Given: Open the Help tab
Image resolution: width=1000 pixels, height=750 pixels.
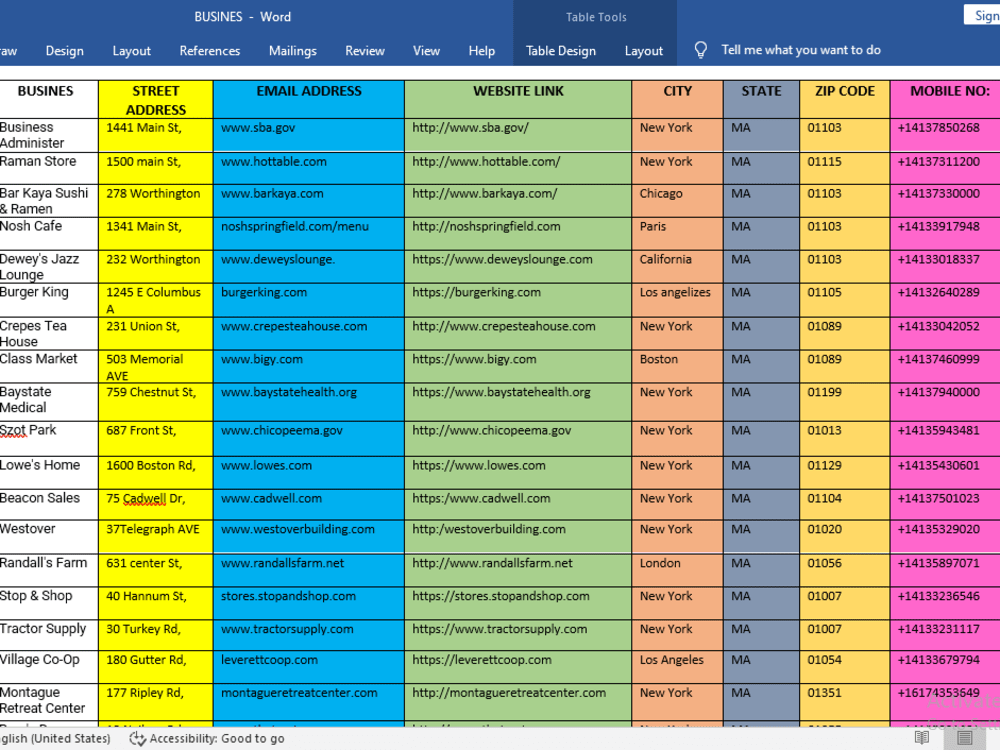Looking at the screenshot, I should click(482, 50).
